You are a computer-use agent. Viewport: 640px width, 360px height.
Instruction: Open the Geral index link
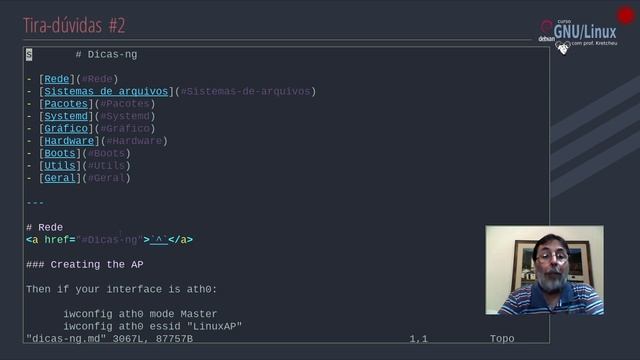[60, 178]
